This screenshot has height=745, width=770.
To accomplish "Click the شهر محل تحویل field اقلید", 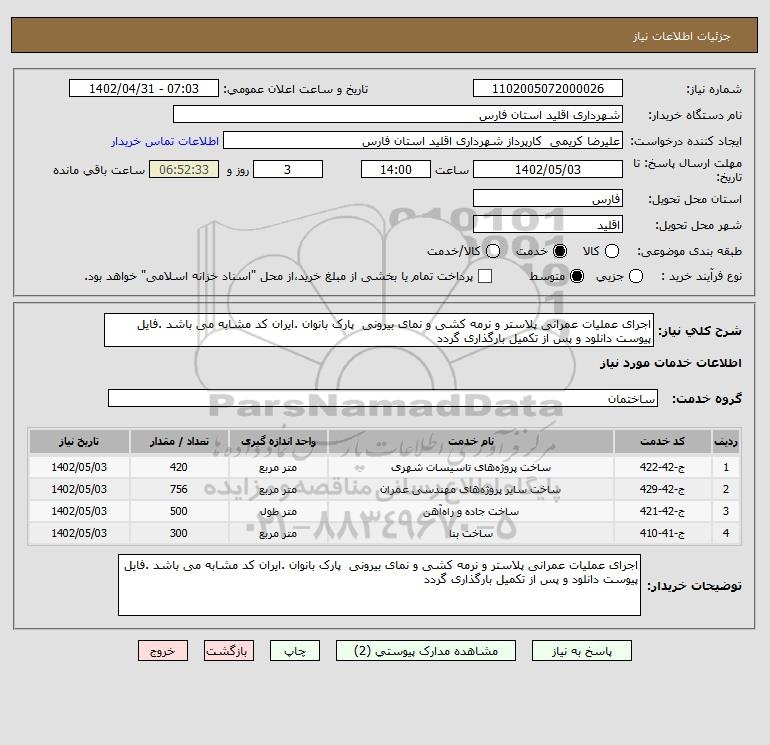I will click(x=548, y=225).
